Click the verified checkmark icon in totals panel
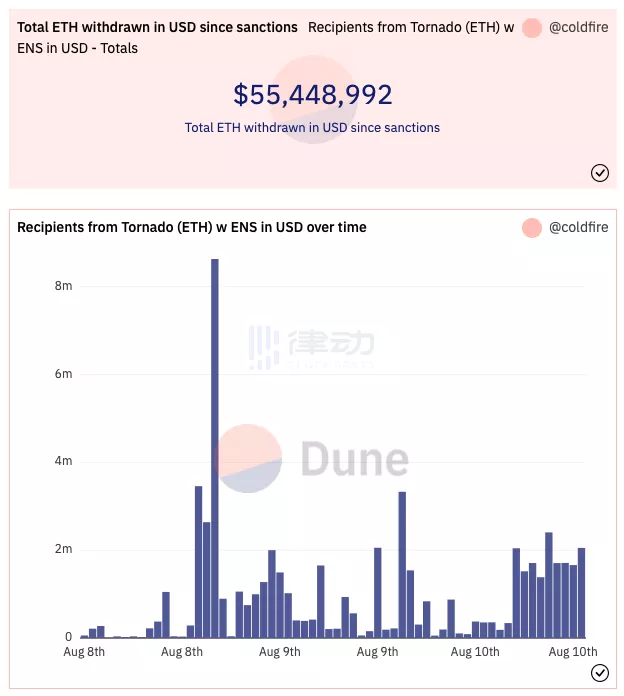The width and height of the screenshot is (624, 696). click(600, 173)
